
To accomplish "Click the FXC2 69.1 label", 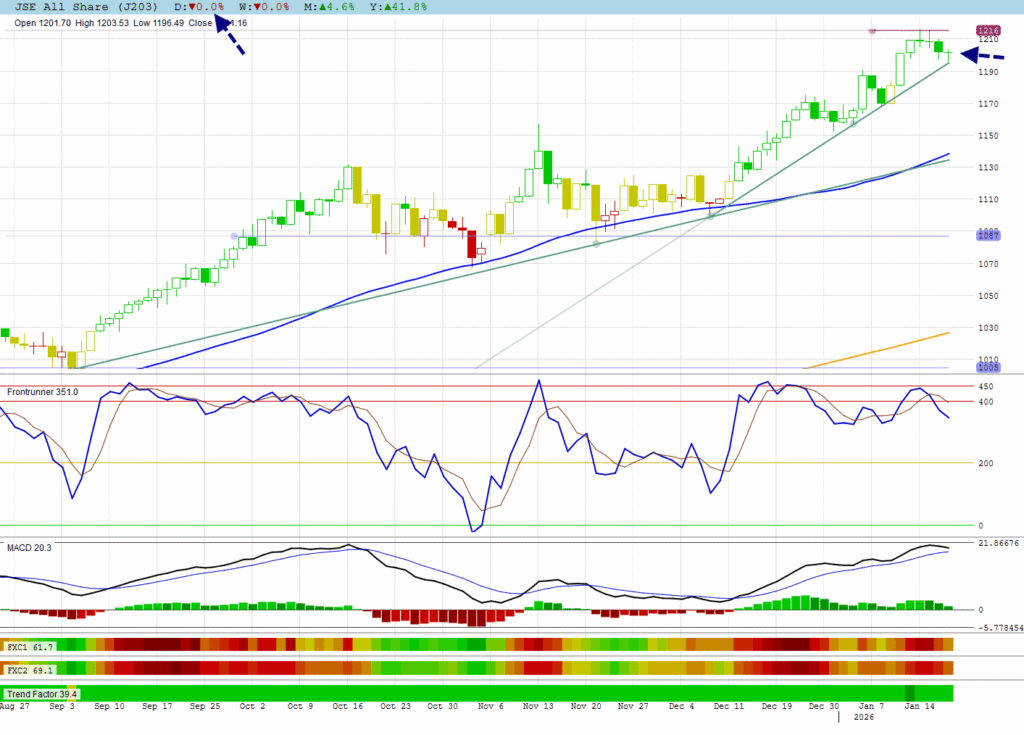I will tap(30, 667).
